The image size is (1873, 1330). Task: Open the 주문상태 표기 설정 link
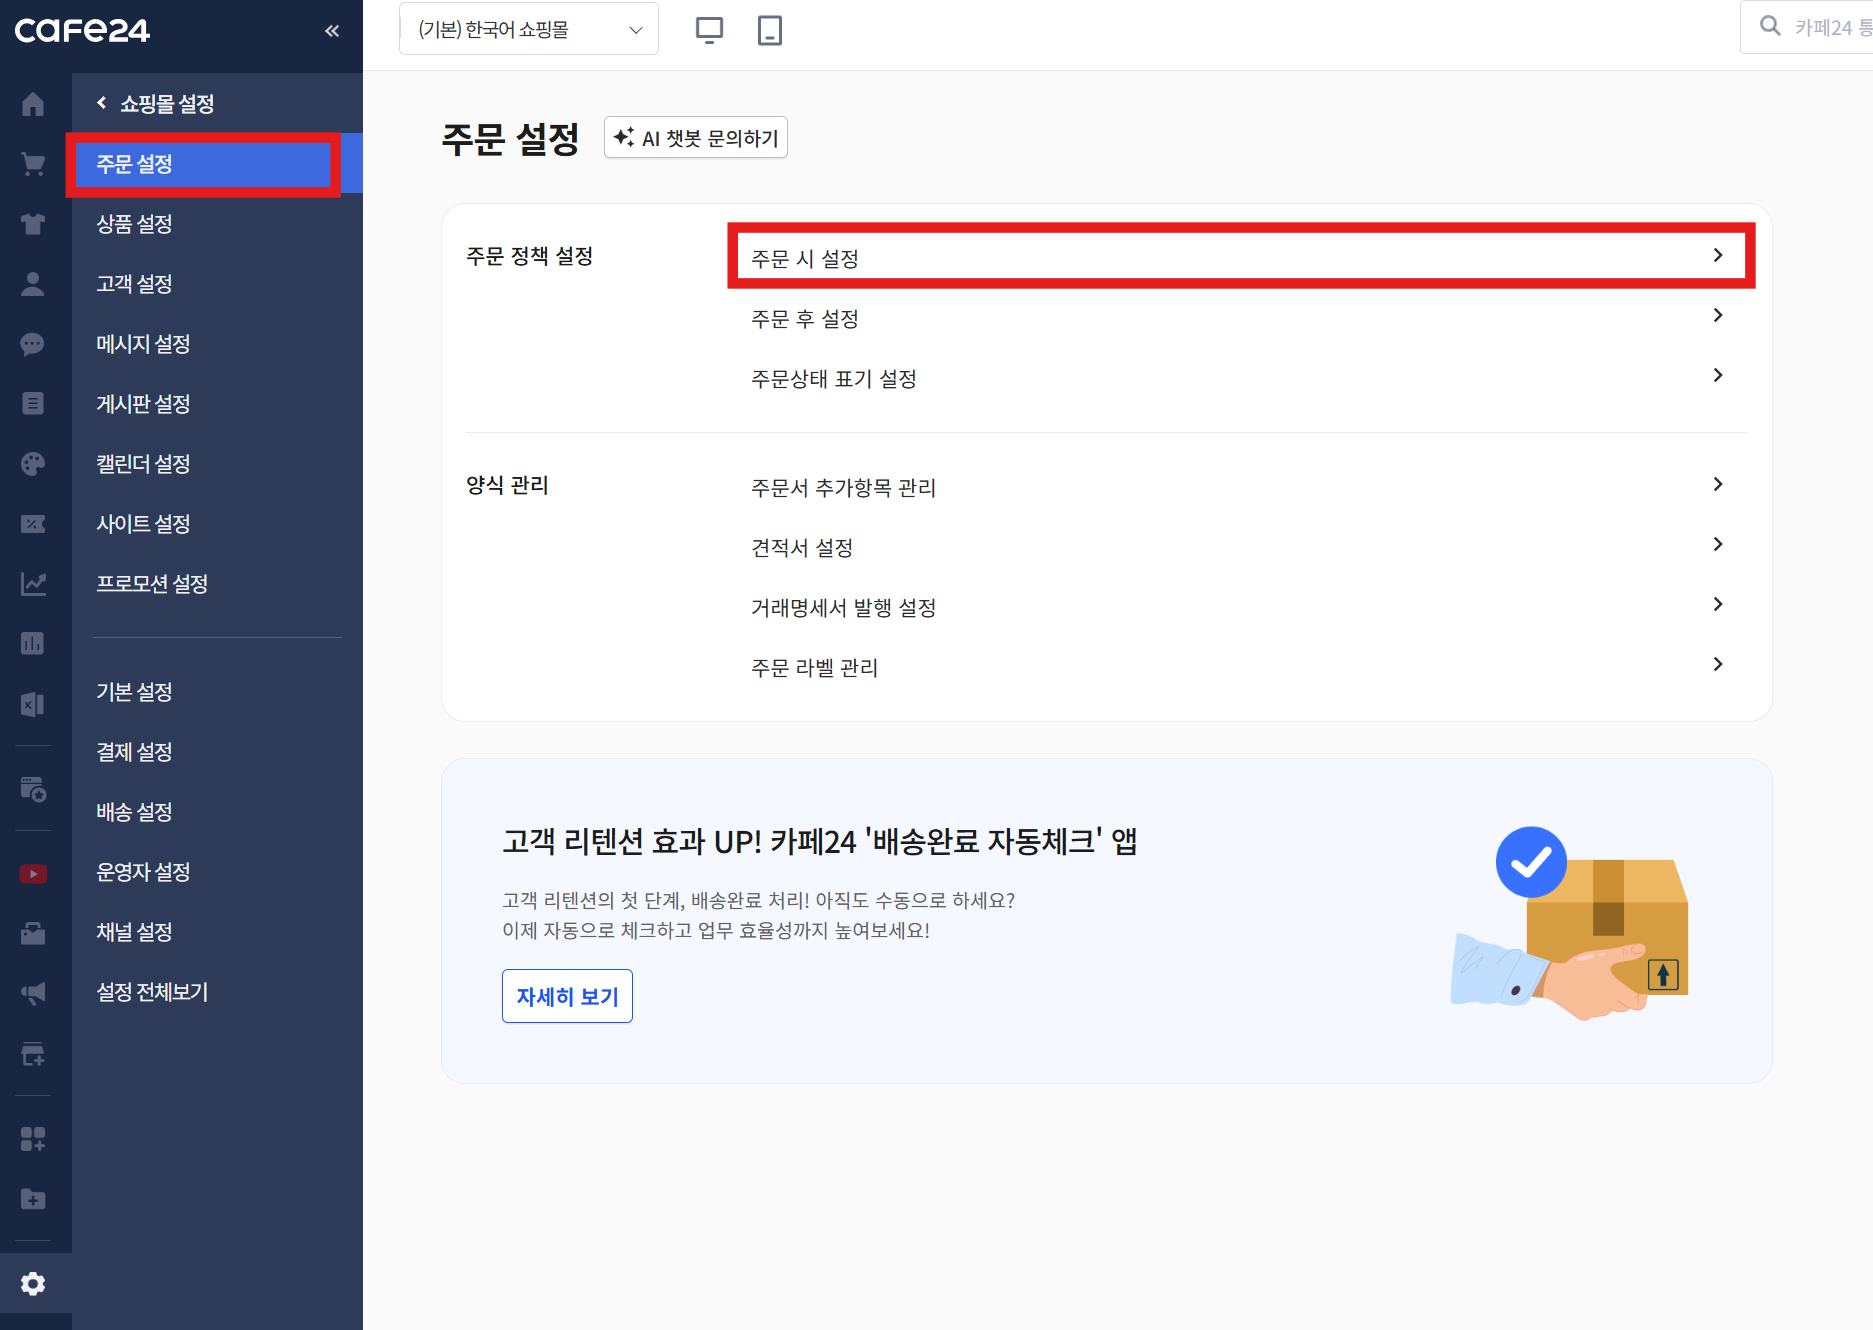834,379
